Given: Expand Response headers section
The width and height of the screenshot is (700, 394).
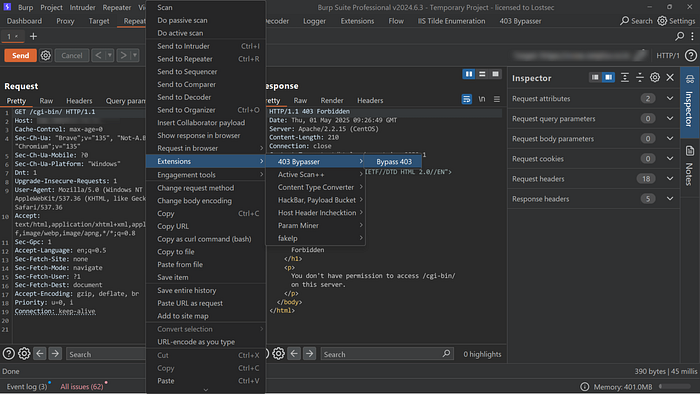Looking at the screenshot, I should point(670,199).
